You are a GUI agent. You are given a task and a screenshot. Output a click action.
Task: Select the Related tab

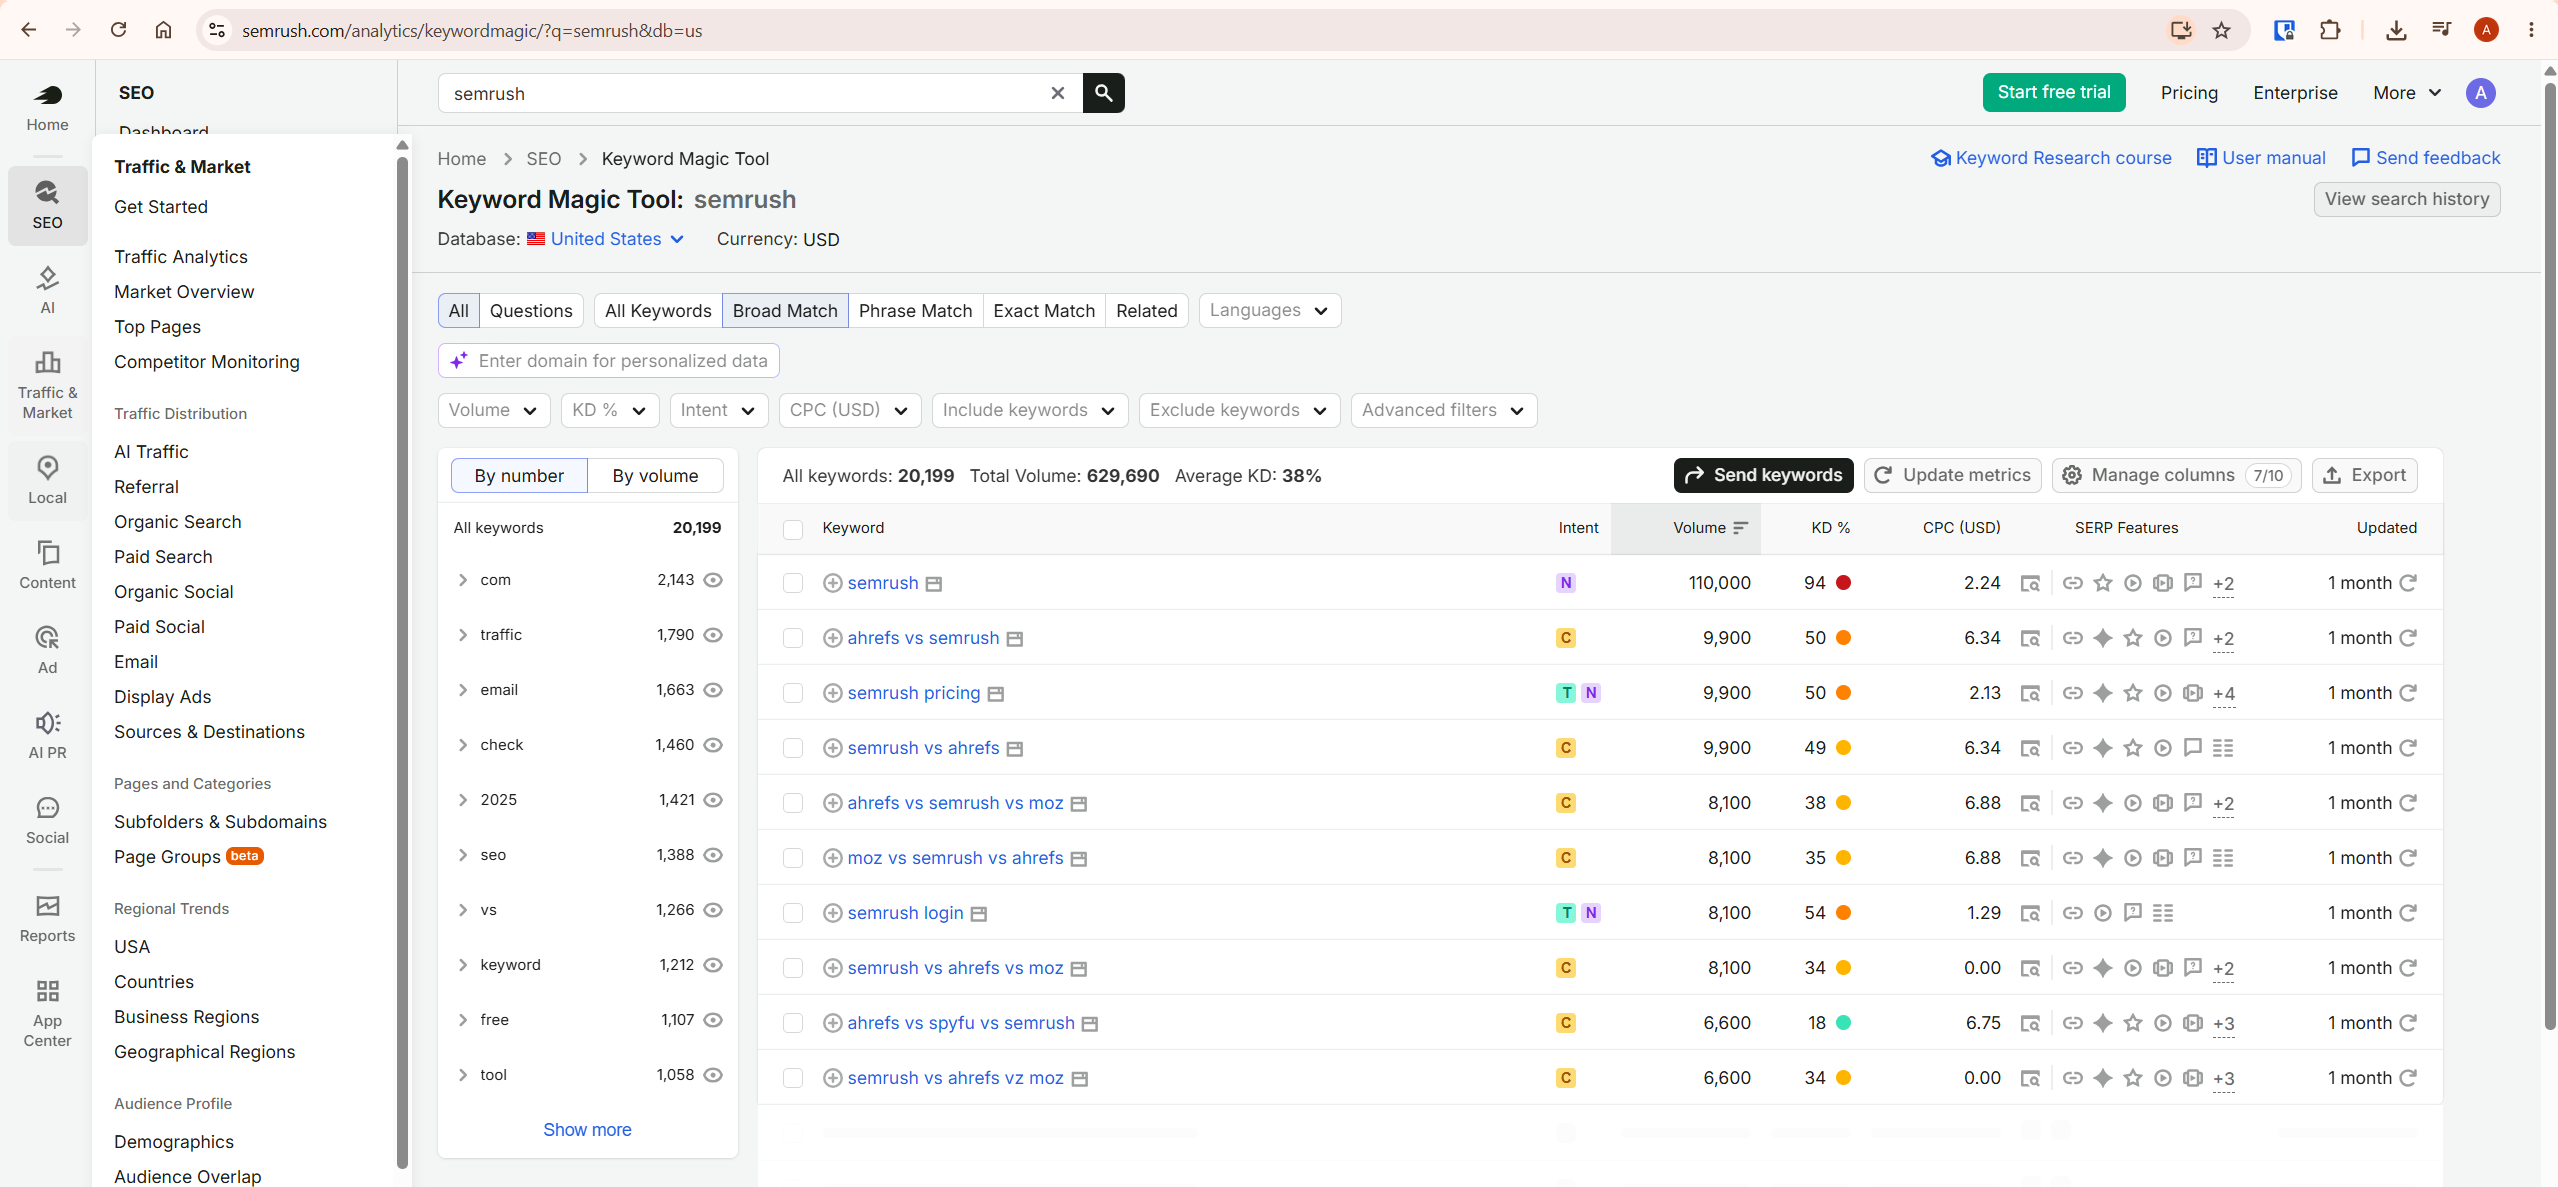(x=1146, y=310)
